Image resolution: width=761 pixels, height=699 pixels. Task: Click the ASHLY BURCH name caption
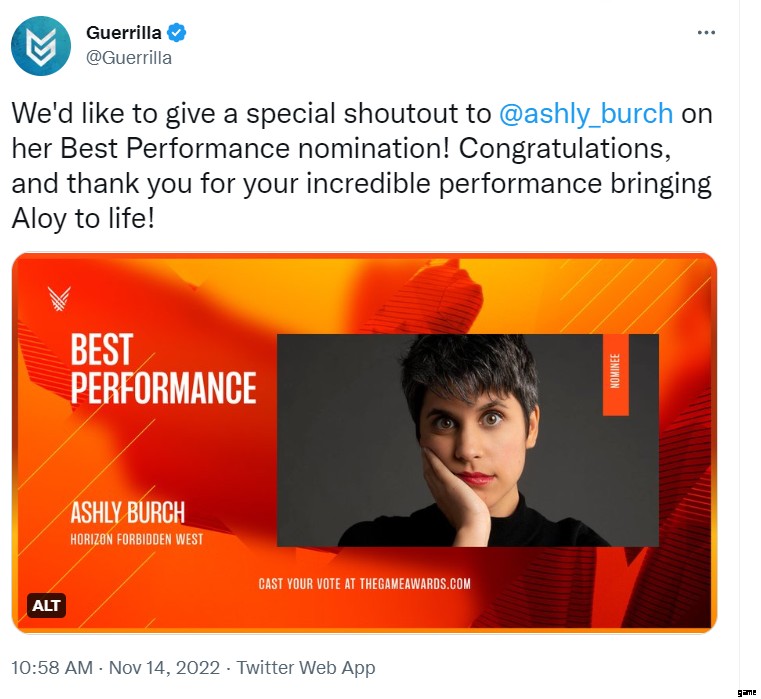tap(127, 513)
